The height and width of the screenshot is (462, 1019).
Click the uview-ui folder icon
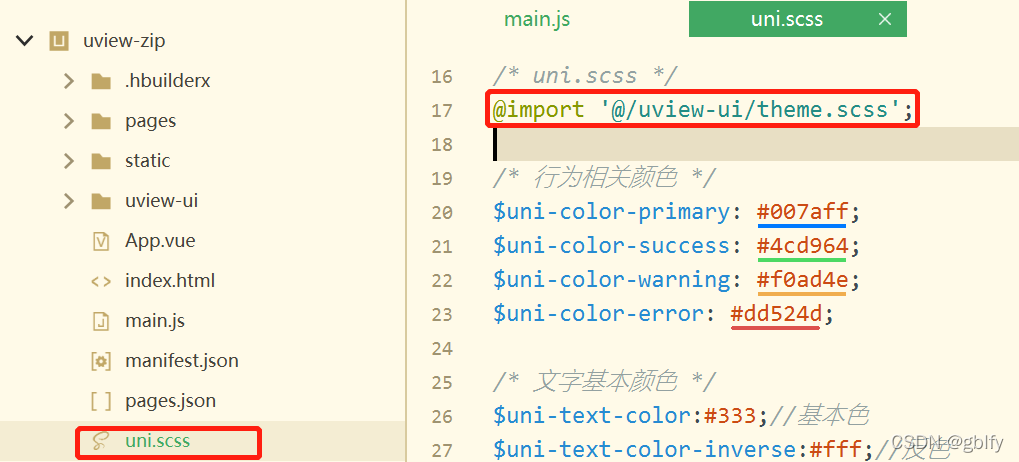point(101,201)
